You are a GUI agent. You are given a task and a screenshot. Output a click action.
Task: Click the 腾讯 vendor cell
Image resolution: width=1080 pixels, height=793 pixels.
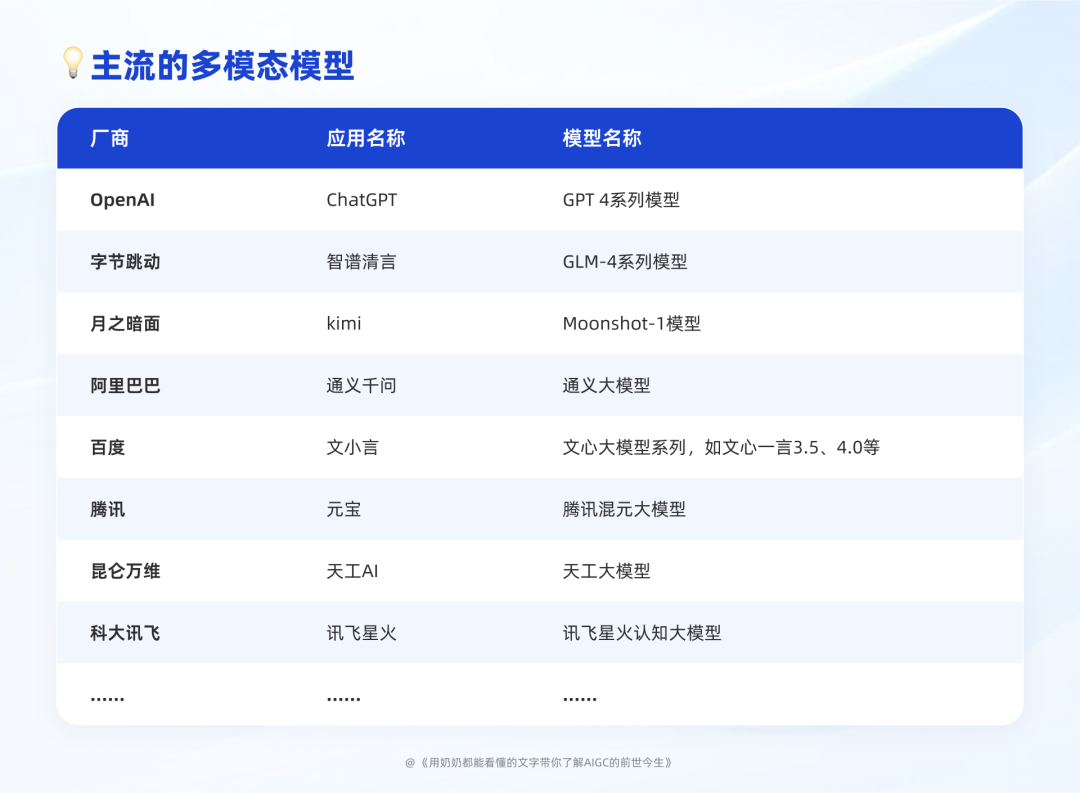[107, 510]
